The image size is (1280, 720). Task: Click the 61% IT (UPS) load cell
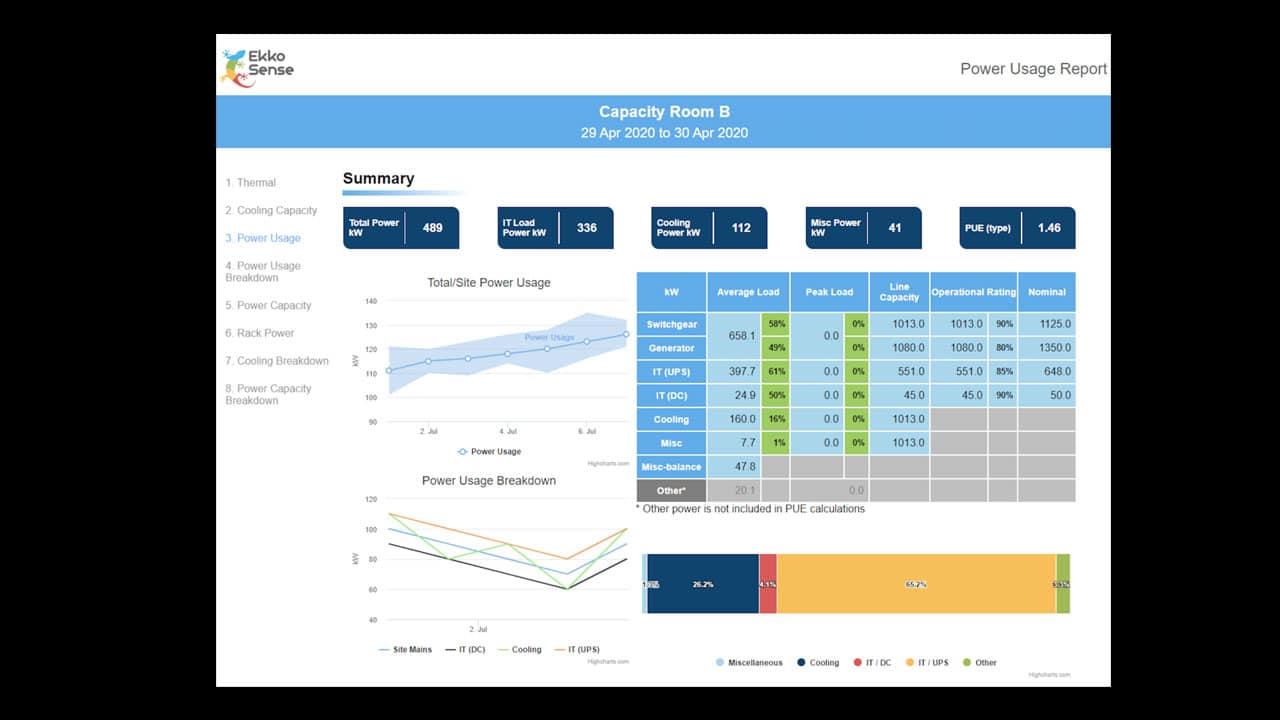pos(775,371)
